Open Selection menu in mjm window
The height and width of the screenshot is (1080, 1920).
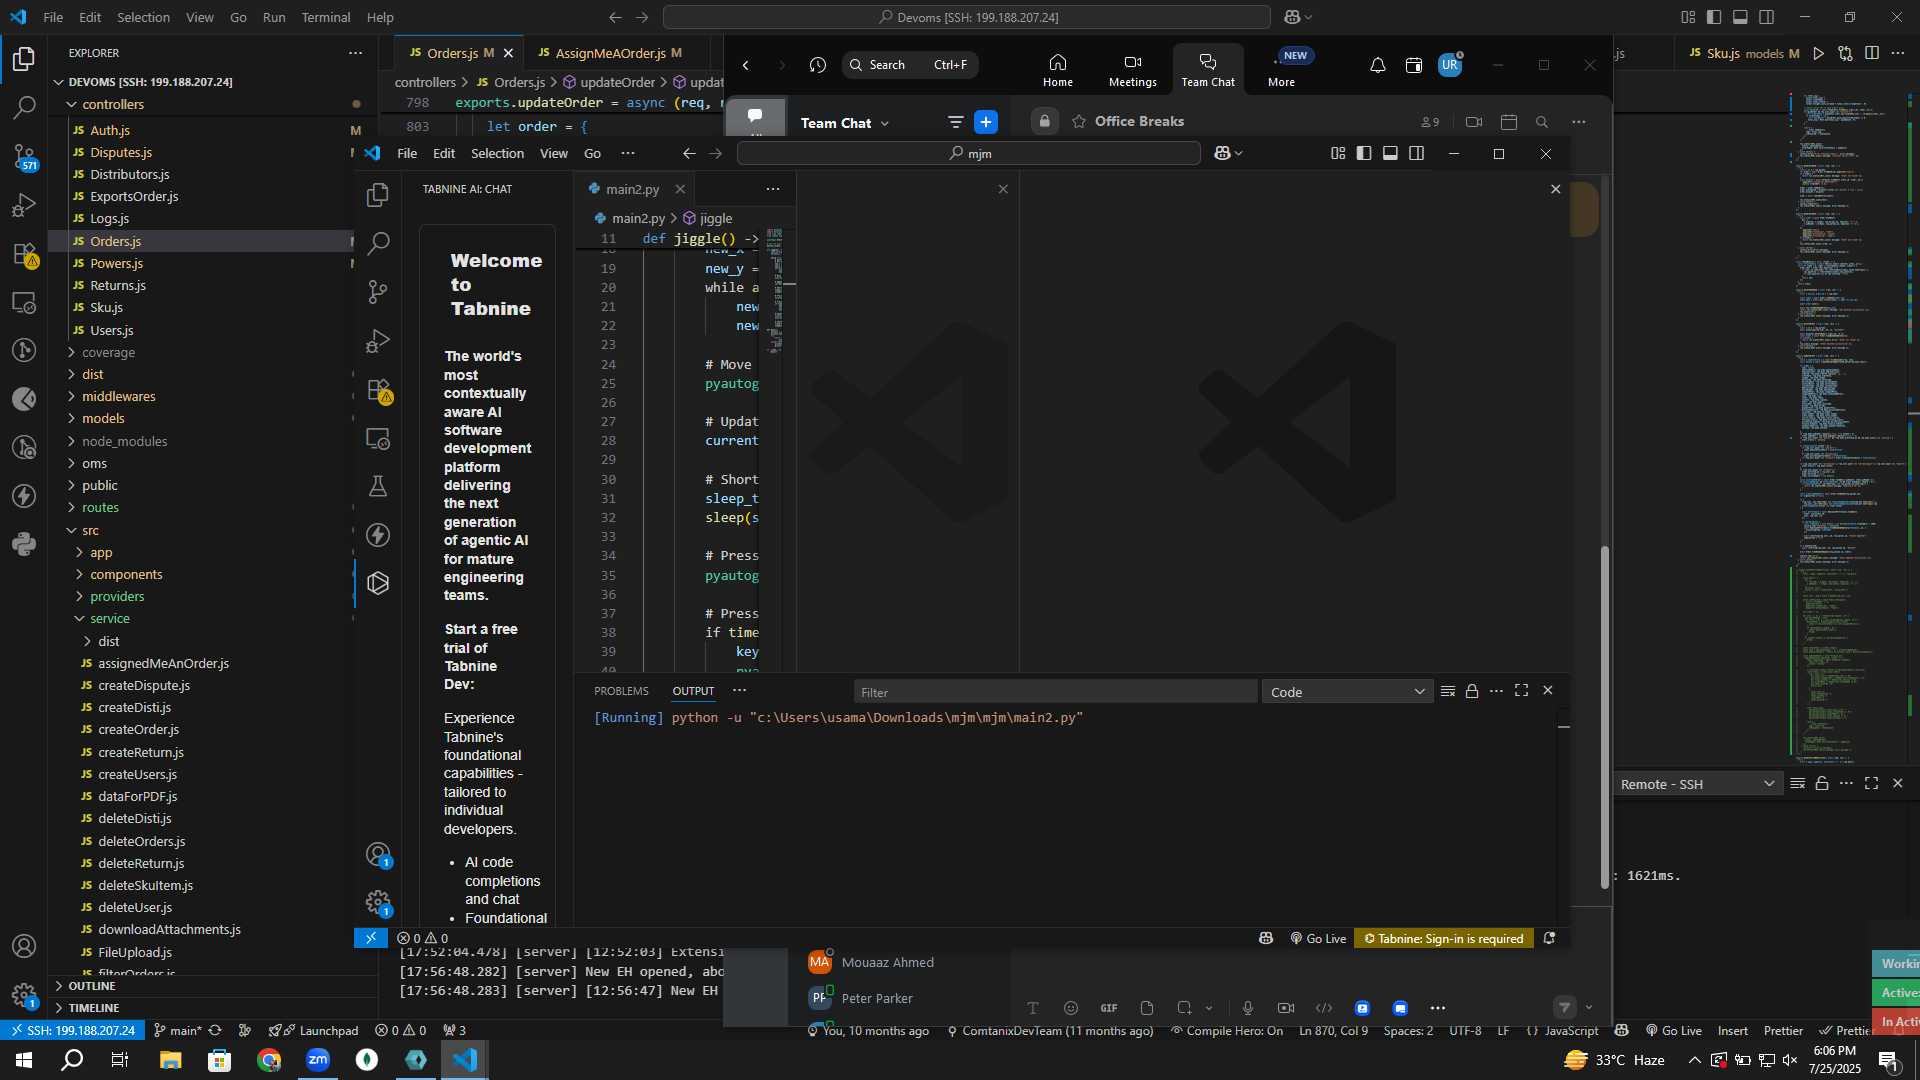[x=497, y=153]
